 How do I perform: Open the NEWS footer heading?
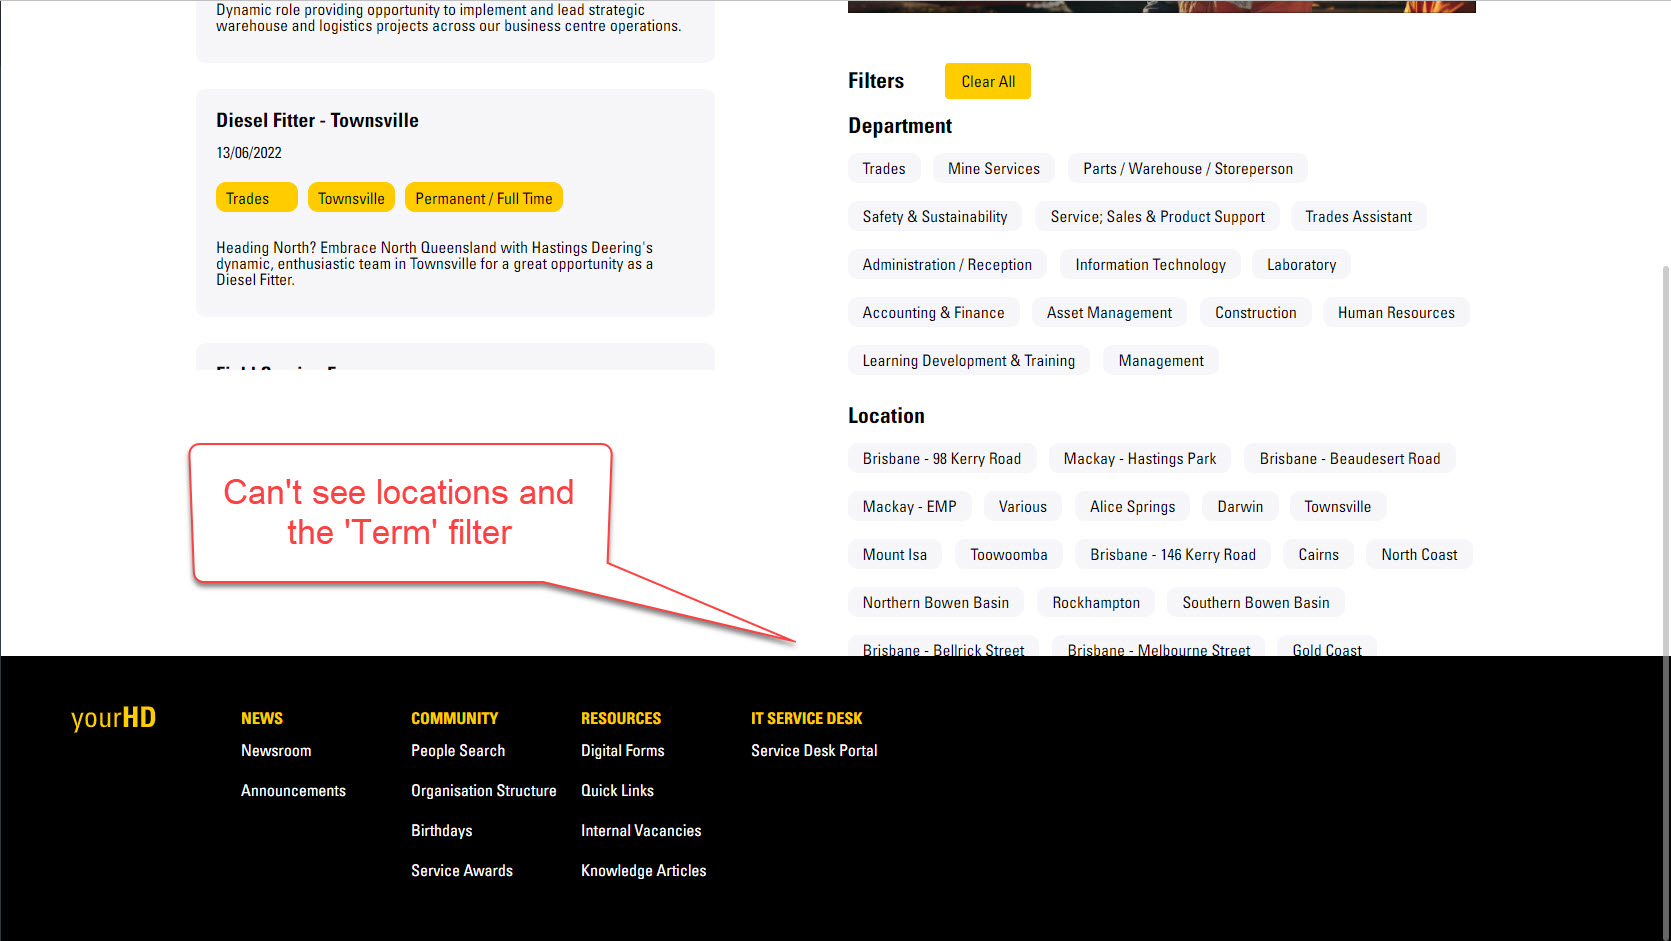point(262,719)
